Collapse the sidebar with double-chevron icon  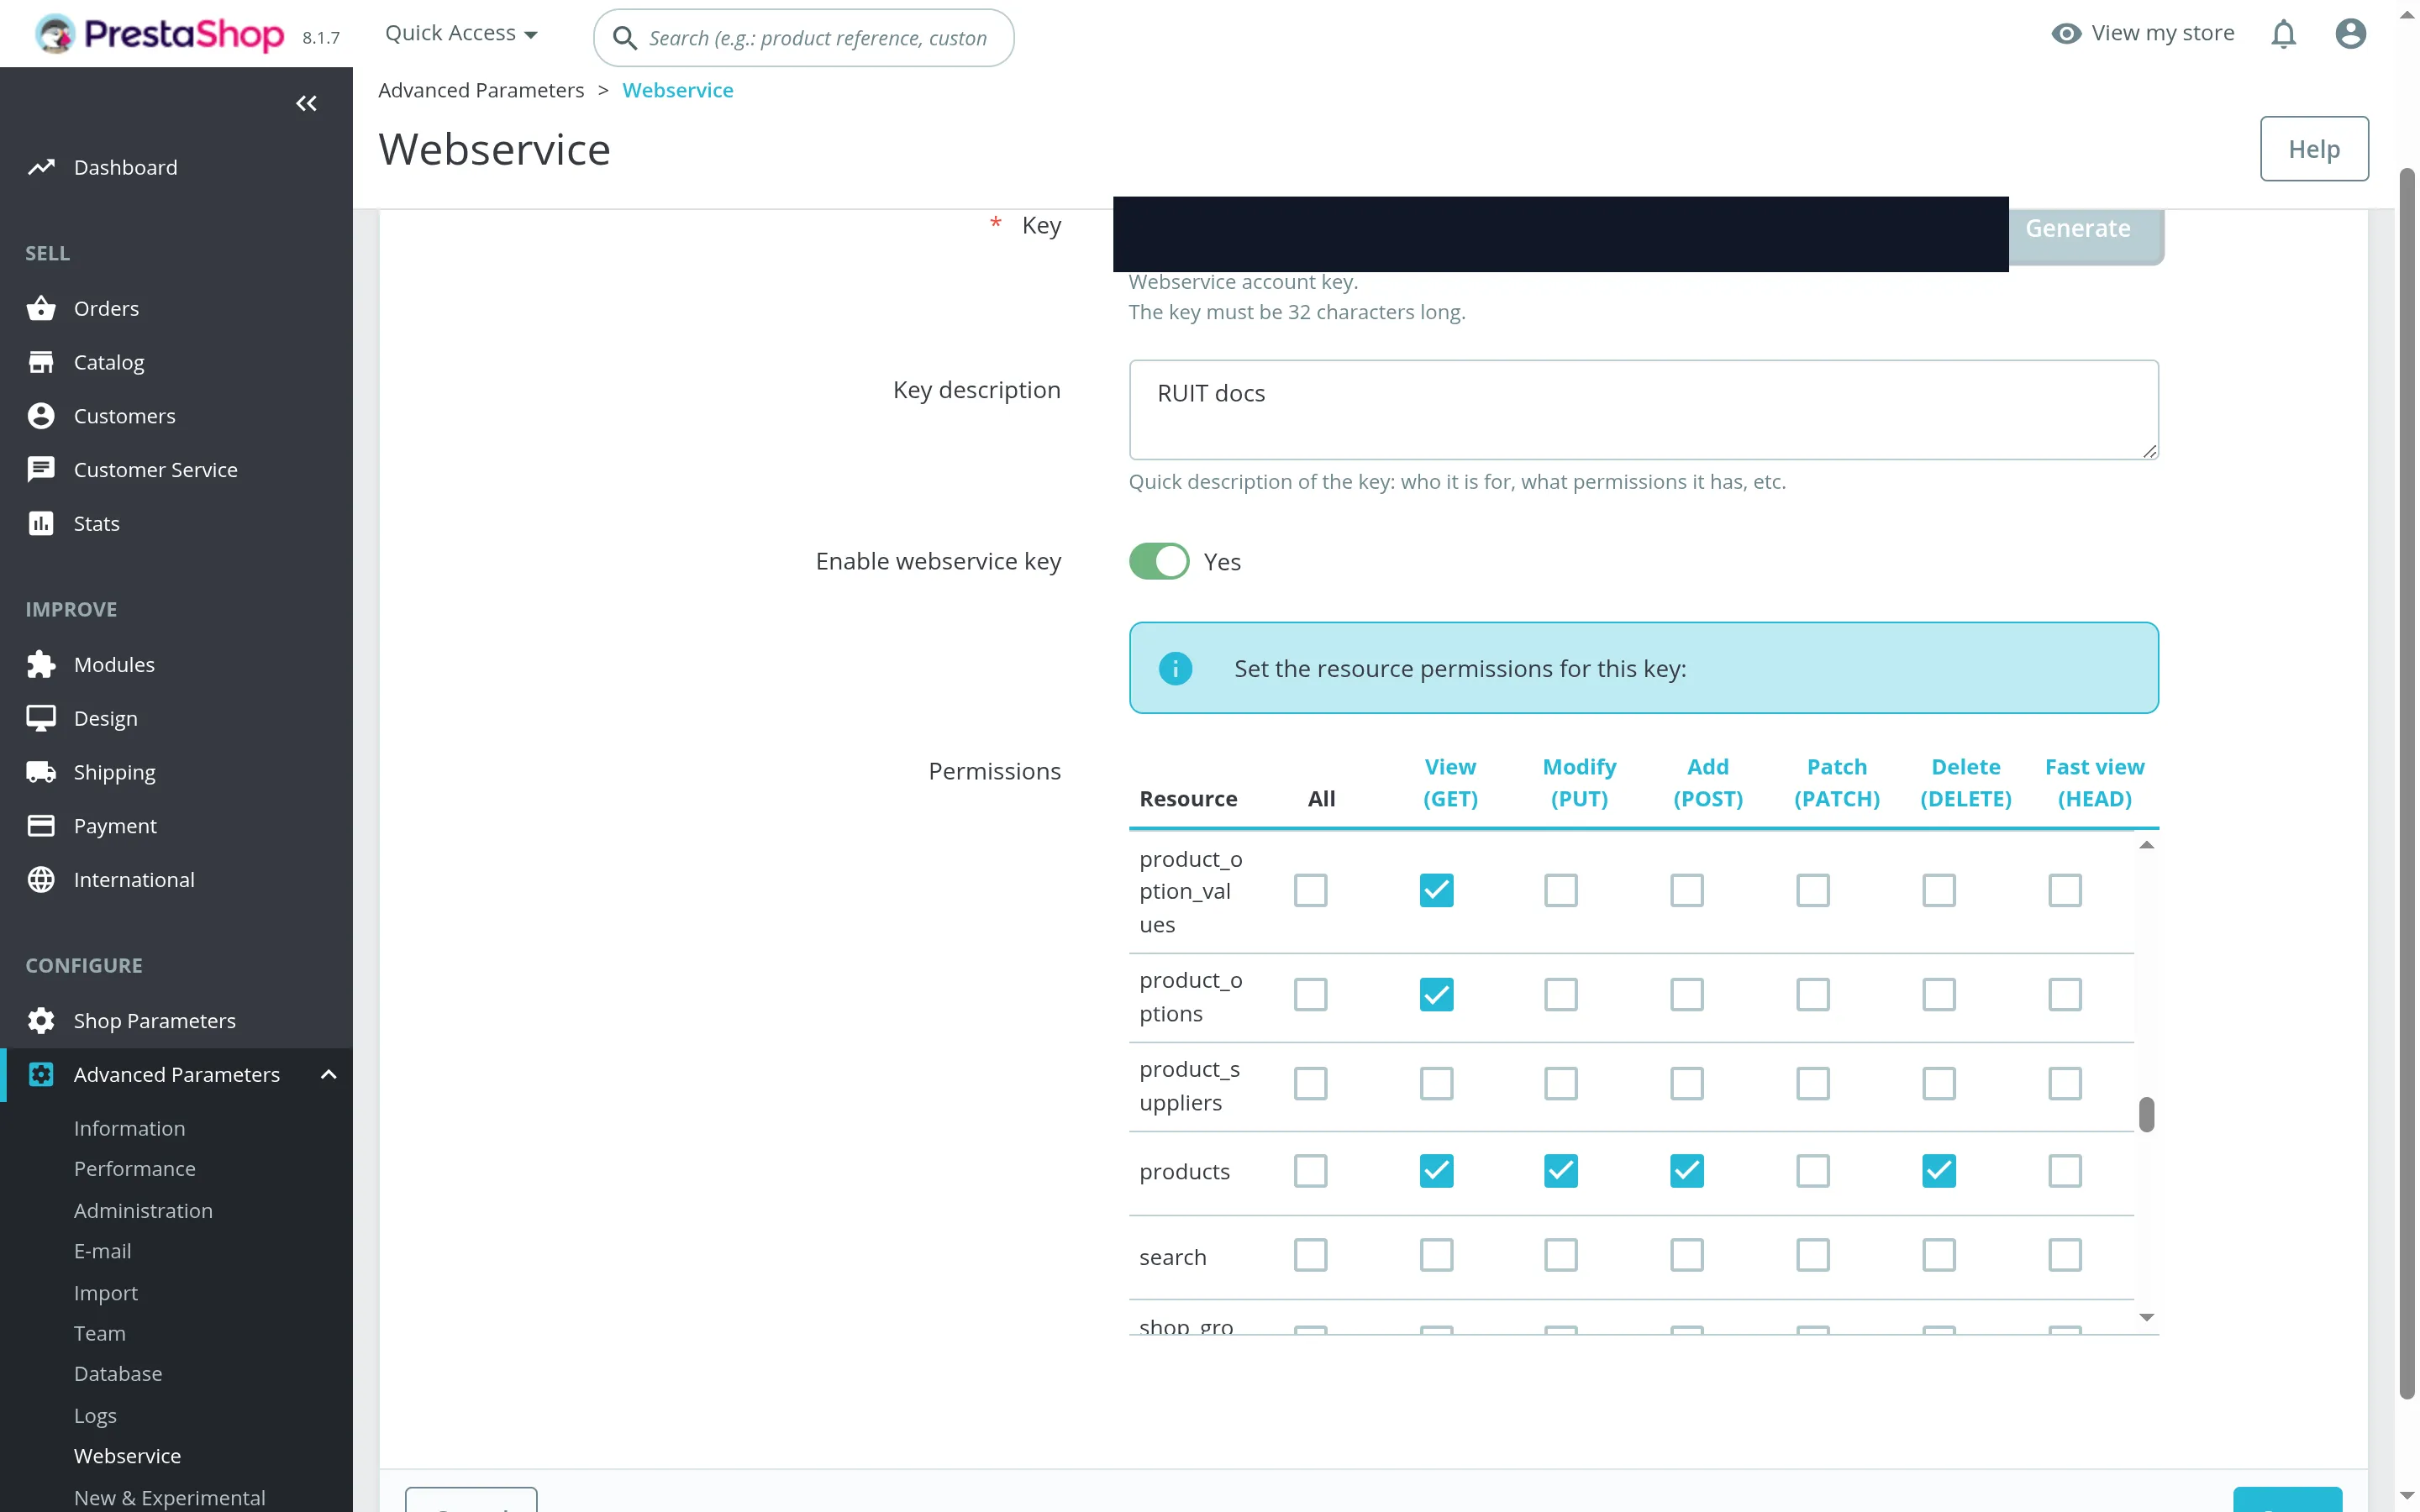[306, 103]
